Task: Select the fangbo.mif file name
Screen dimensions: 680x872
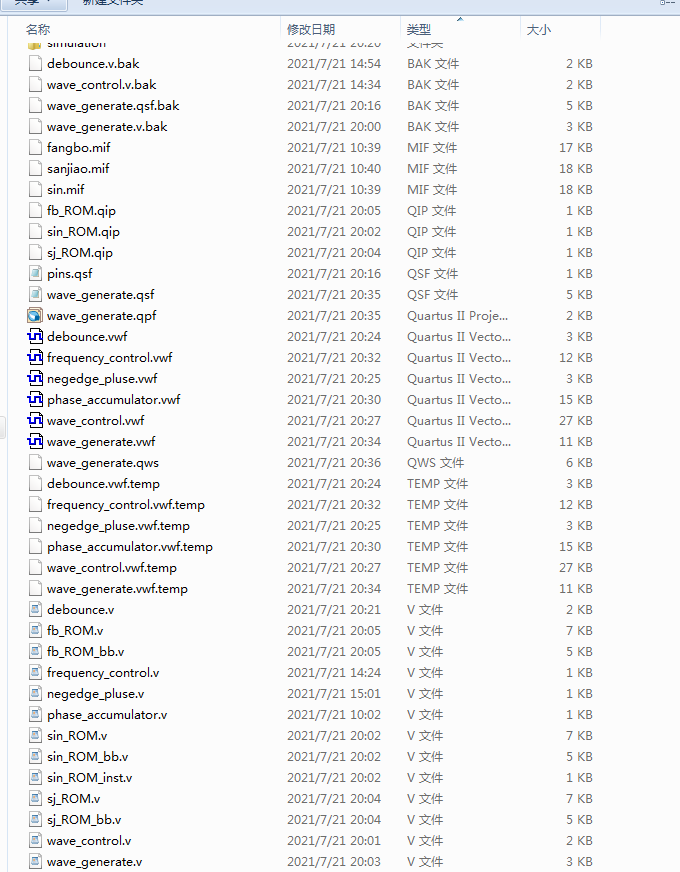Action: (78, 148)
